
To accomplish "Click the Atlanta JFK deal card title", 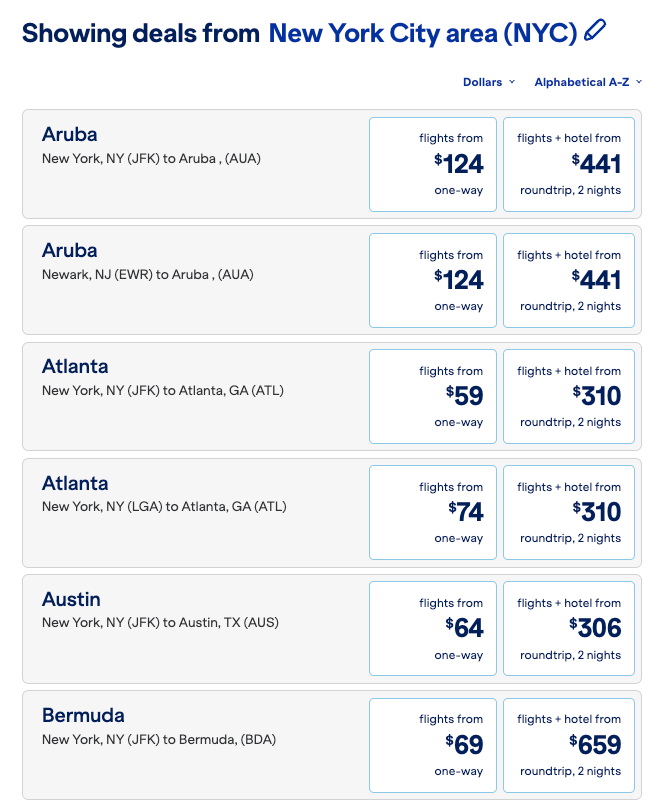I will tap(74, 366).
